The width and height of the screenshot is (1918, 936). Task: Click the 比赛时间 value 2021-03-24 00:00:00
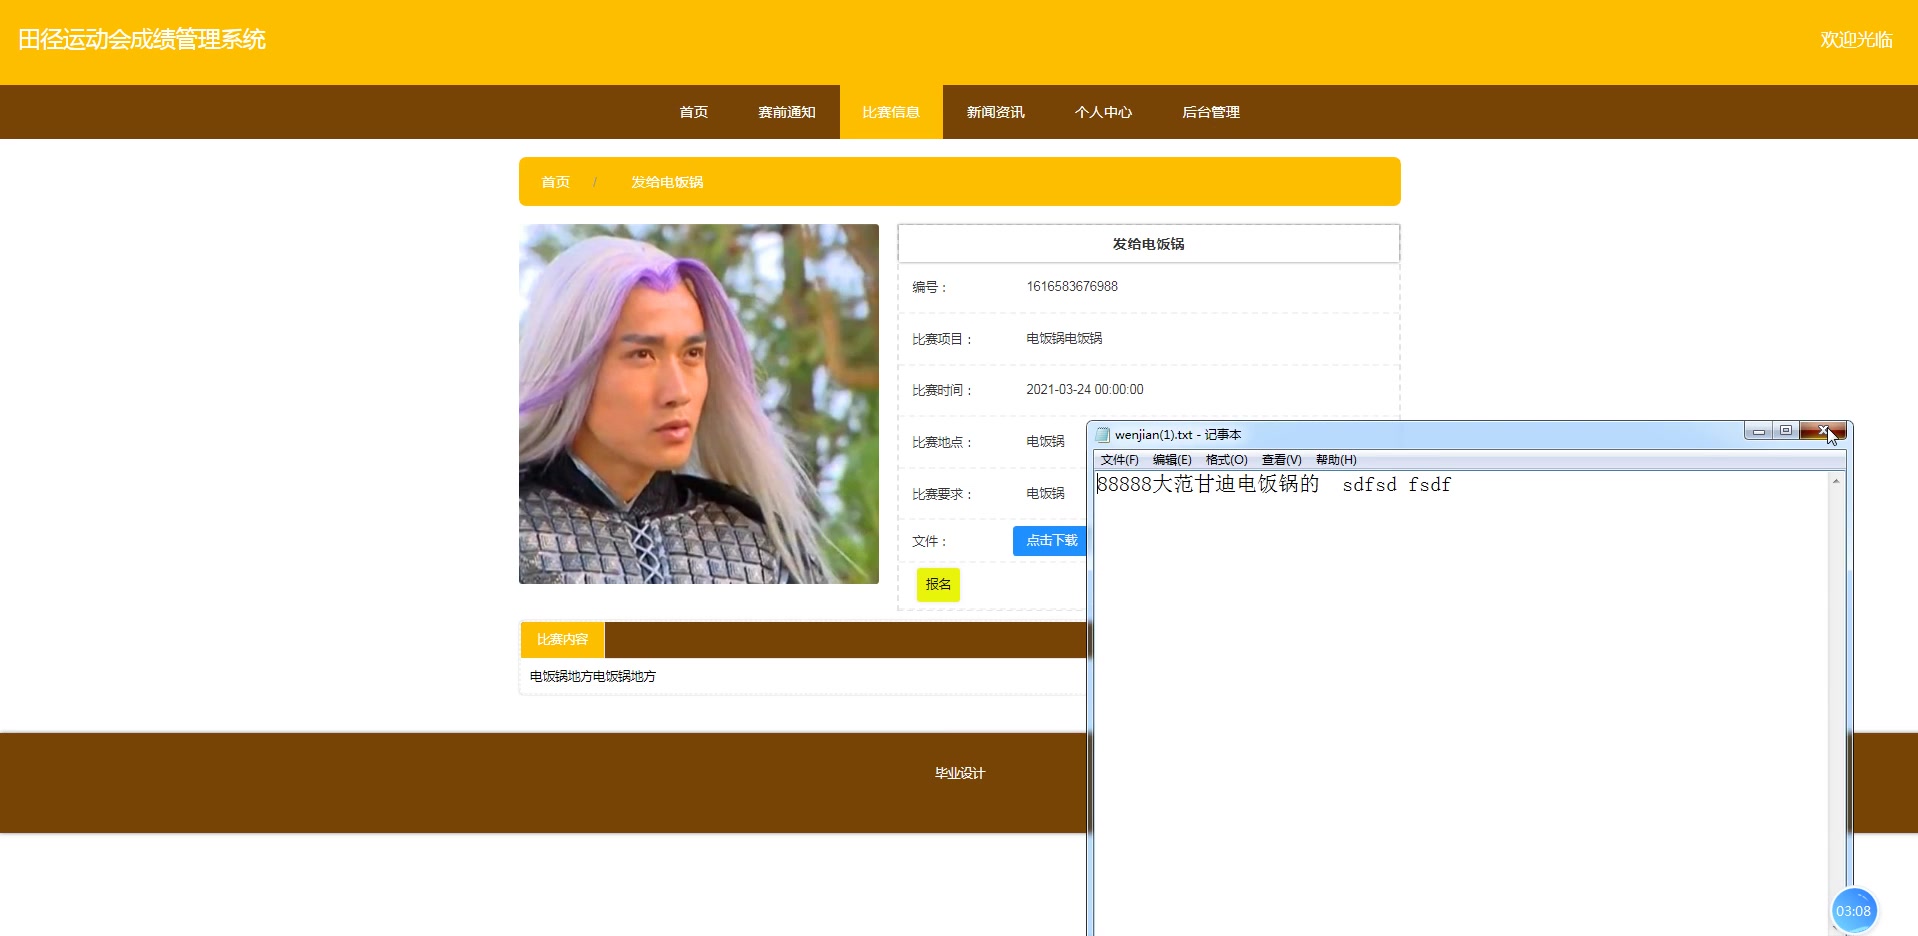pos(1085,390)
